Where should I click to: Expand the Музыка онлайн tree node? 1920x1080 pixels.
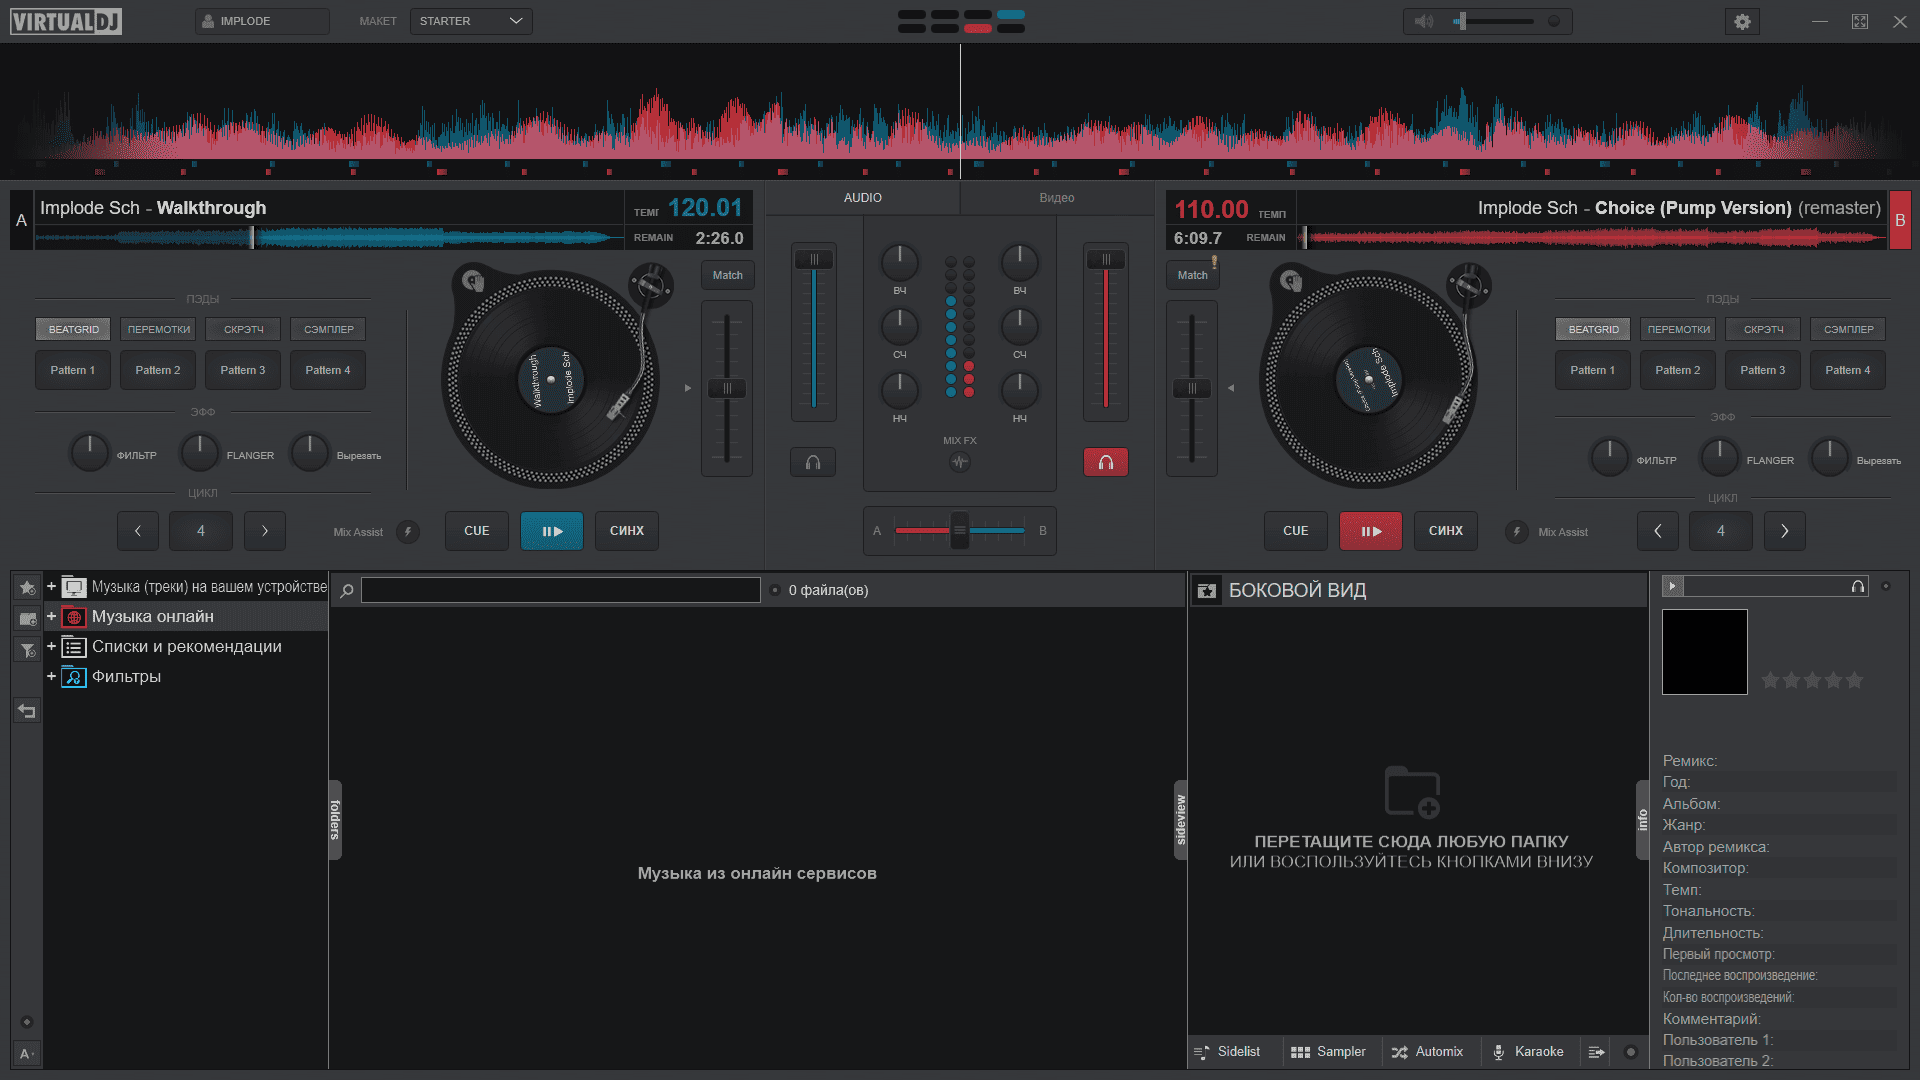point(51,617)
